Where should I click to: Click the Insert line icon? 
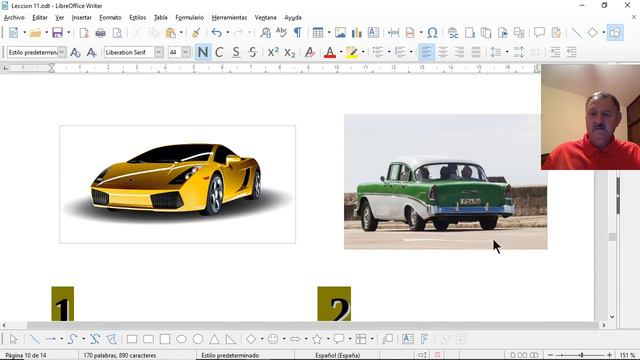coord(576,33)
